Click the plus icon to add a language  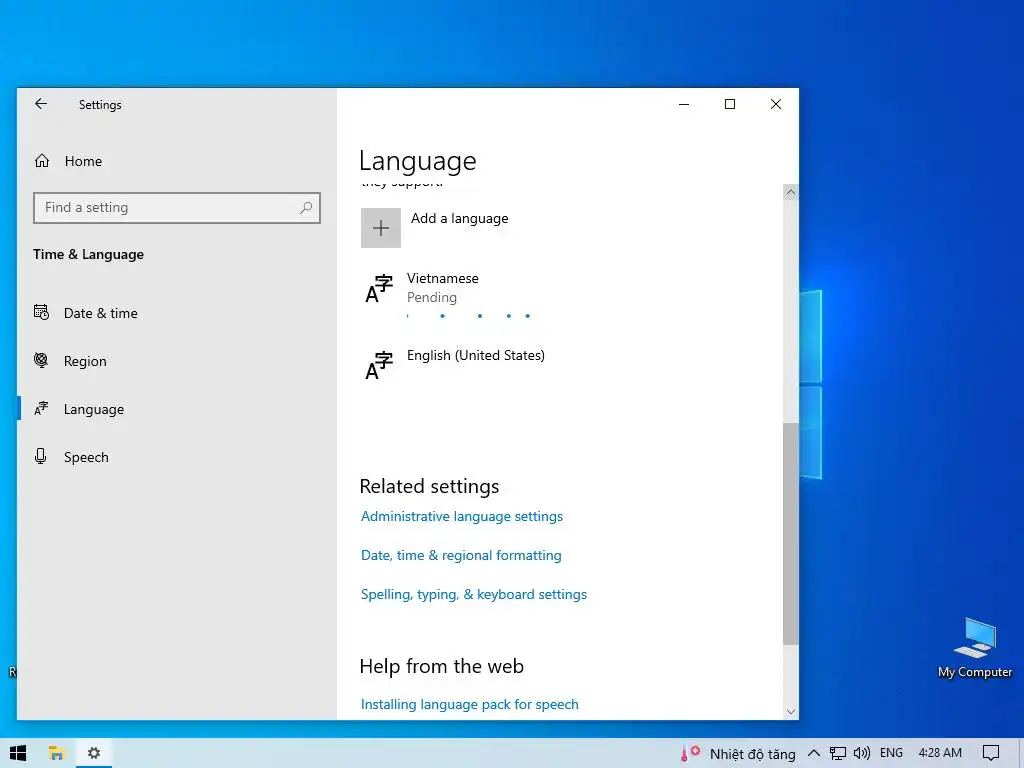pos(381,228)
